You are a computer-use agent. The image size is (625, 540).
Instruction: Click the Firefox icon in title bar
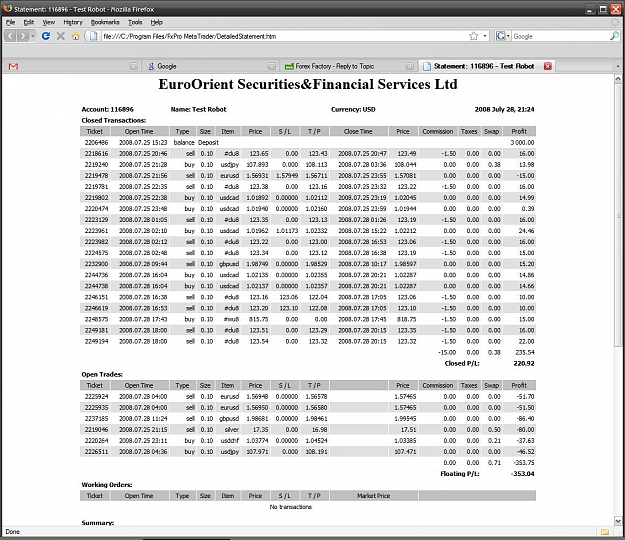[x=8, y=8]
